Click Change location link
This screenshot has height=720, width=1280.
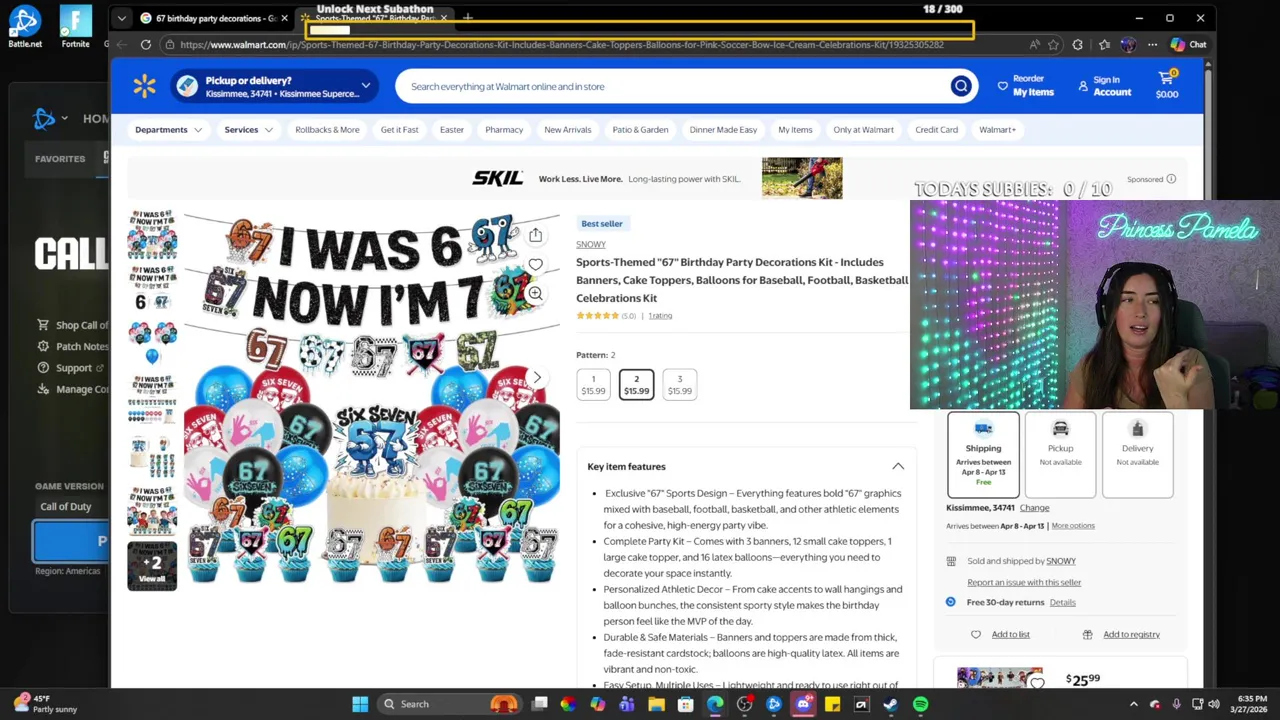[x=1034, y=508]
